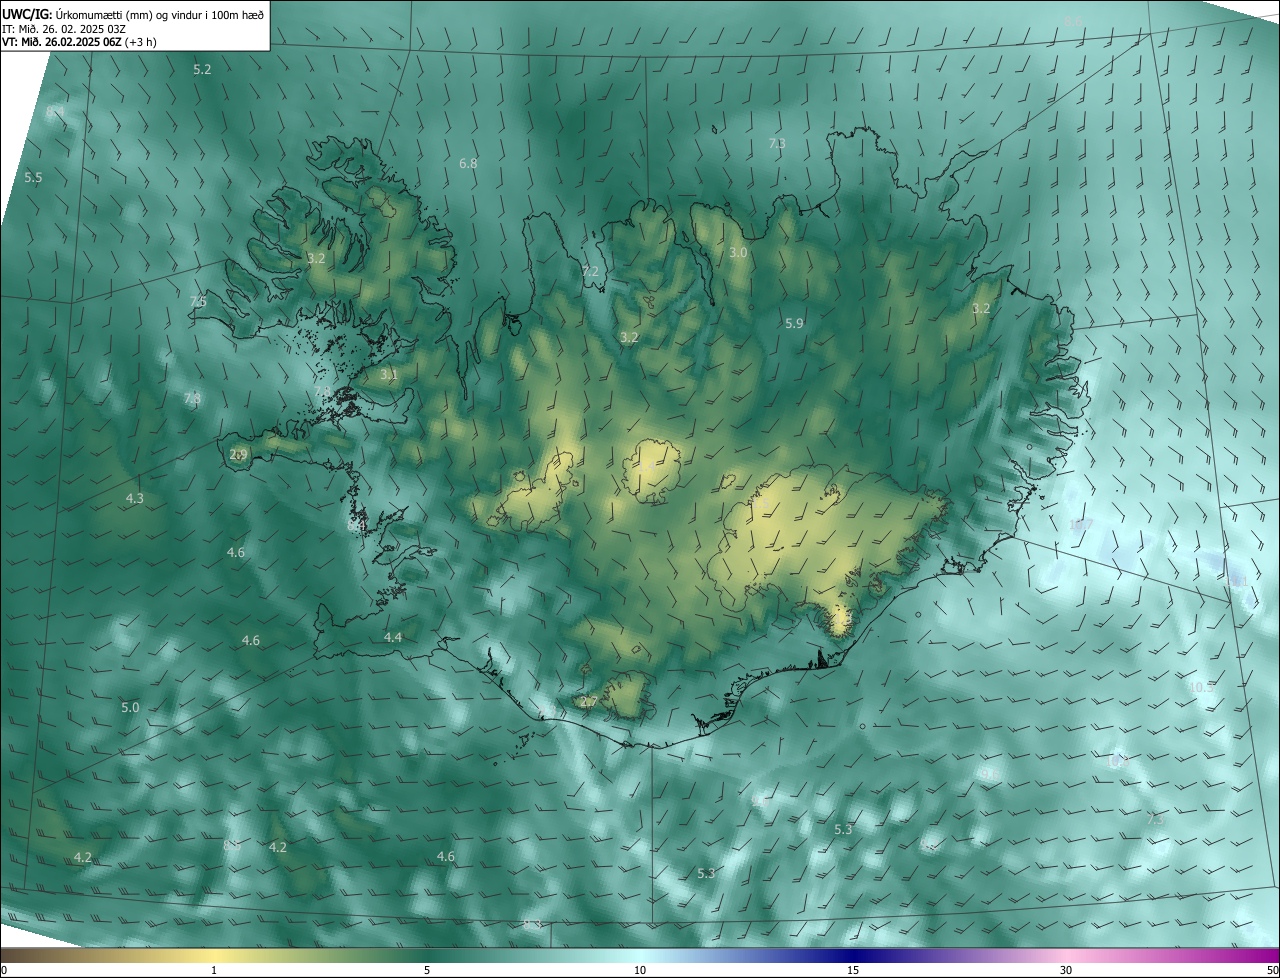
Task: Click the 2.9 value label on the map
Action: click(x=238, y=454)
